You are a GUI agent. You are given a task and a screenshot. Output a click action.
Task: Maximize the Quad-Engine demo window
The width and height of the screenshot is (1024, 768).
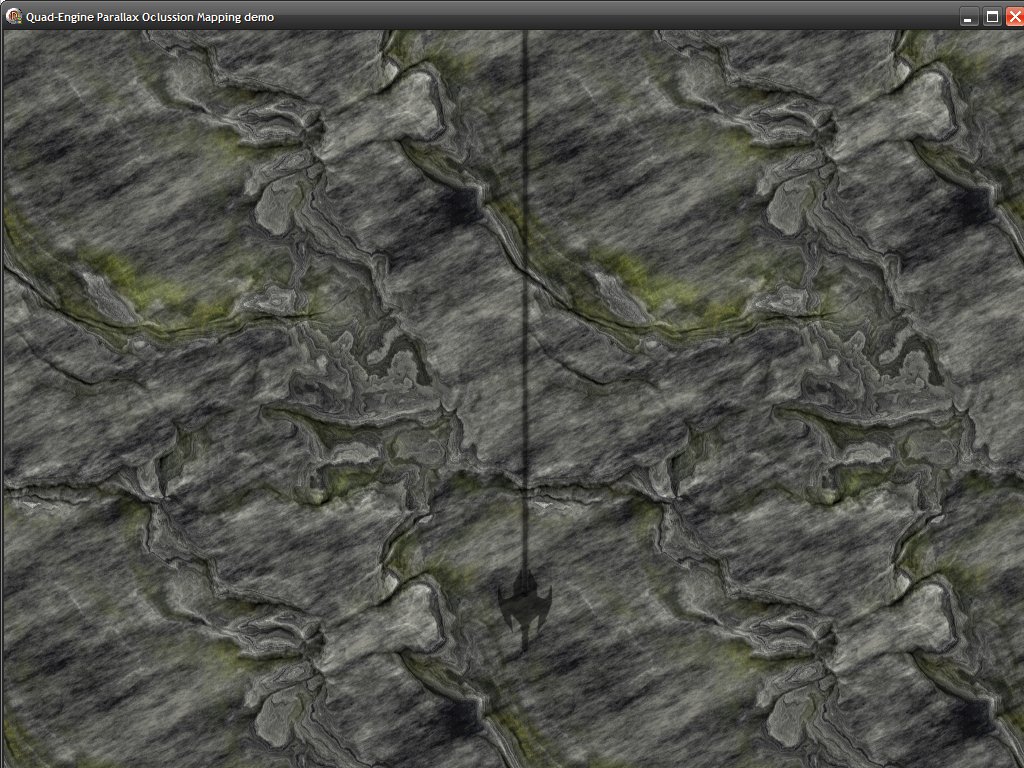click(992, 17)
